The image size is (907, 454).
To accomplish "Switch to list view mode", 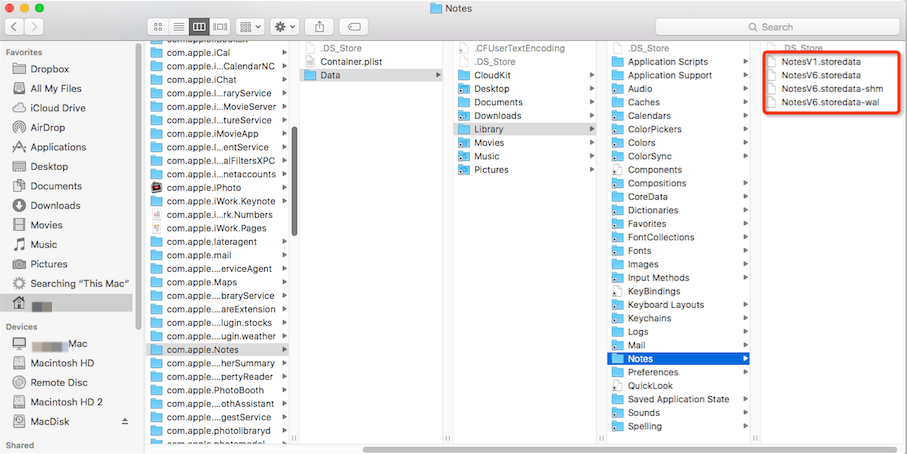I will coord(179,27).
